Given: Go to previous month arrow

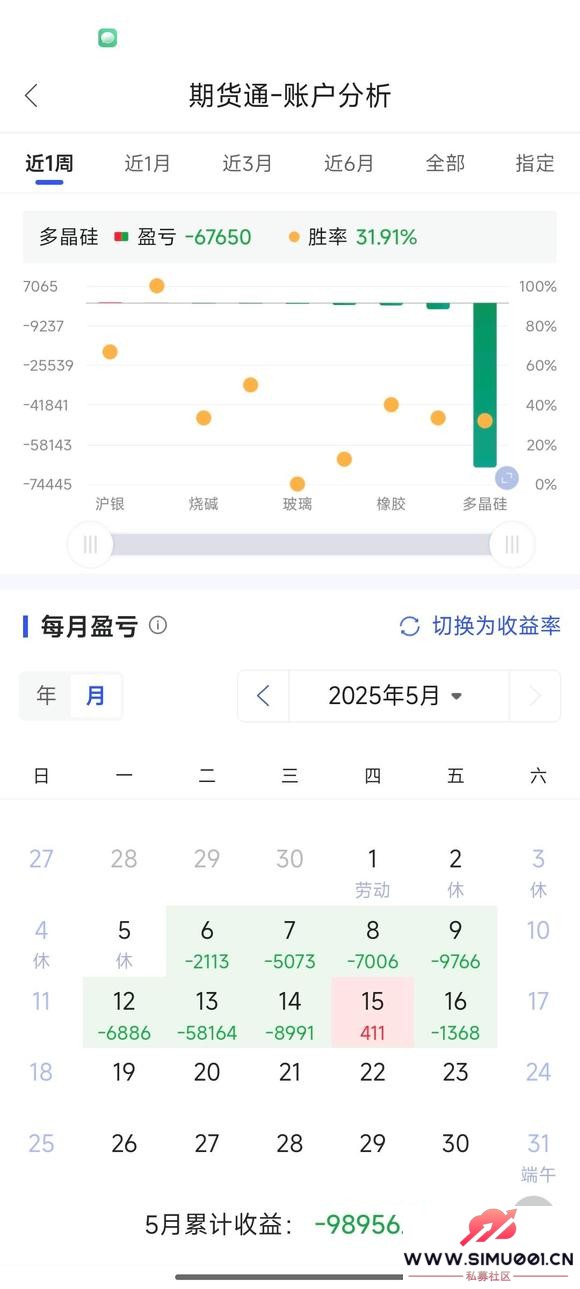Looking at the screenshot, I should [x=263, y=696].
